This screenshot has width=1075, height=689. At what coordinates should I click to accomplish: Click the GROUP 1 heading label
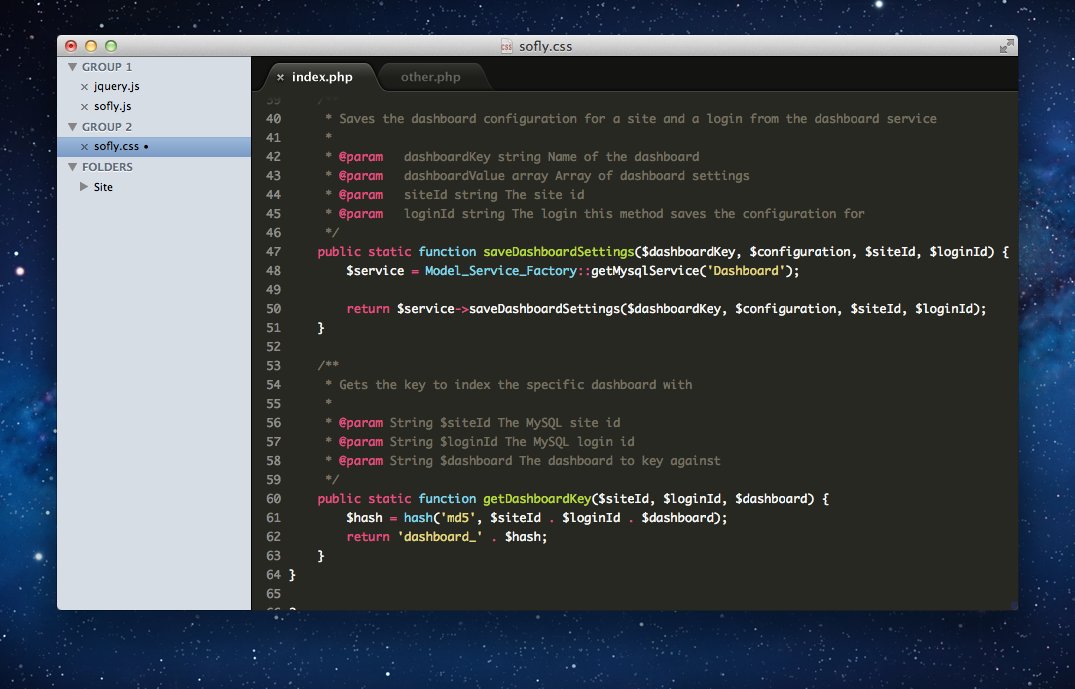(x=107, y=67)
